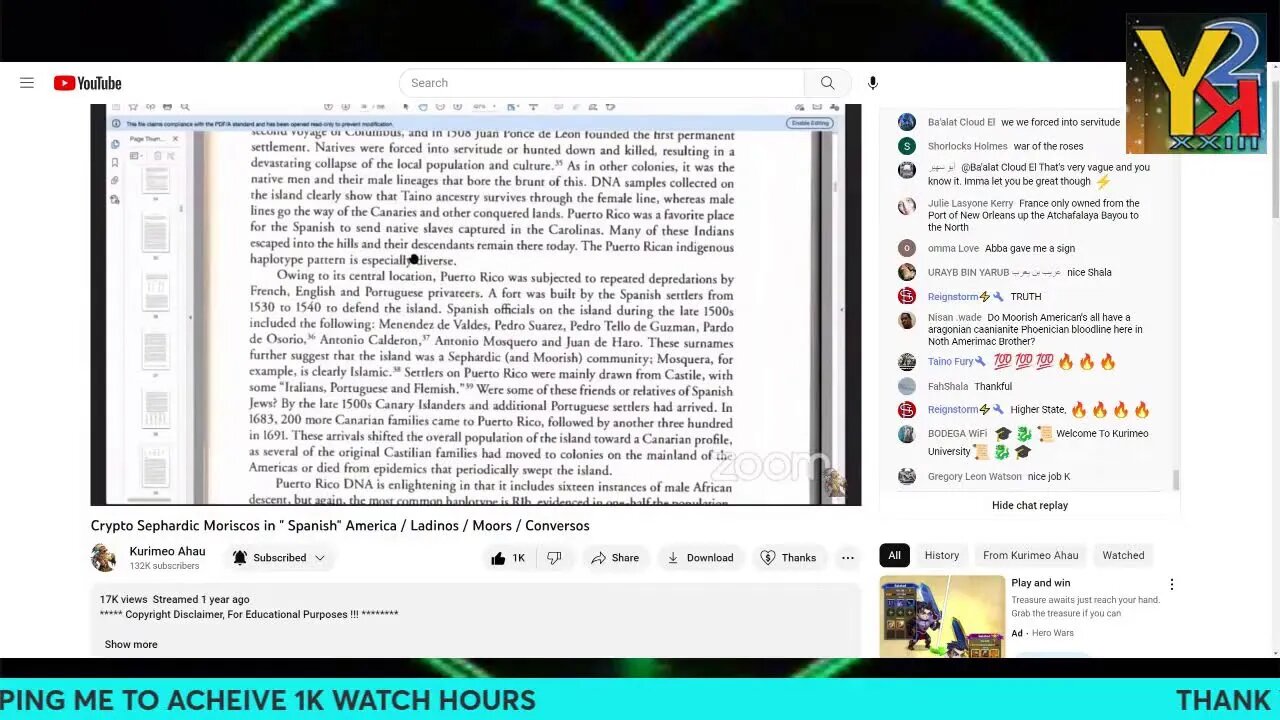This screenshot has width=1280, height=720.
Task: Click the Ba'alat Cloud El chat avatar
Action: [907, 122]
